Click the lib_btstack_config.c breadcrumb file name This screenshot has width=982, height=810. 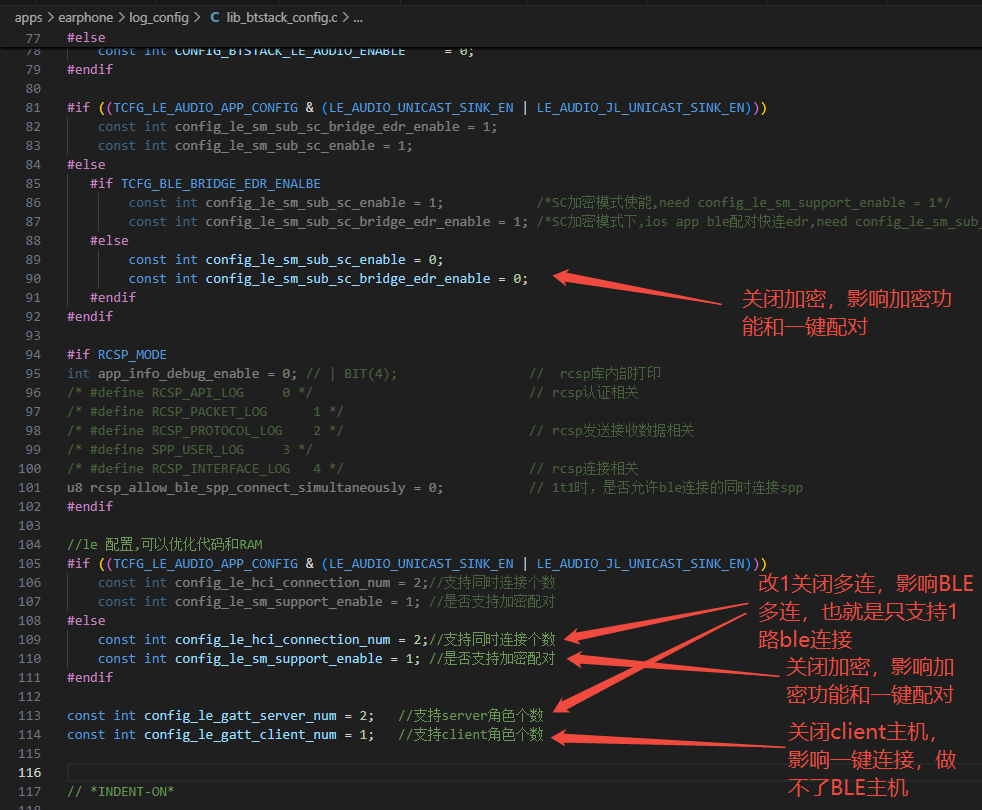282,18
